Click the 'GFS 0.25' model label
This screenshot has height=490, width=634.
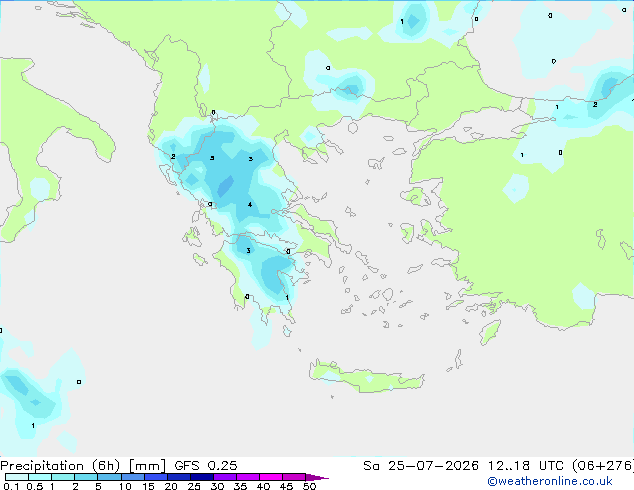[x=206, y=466]
